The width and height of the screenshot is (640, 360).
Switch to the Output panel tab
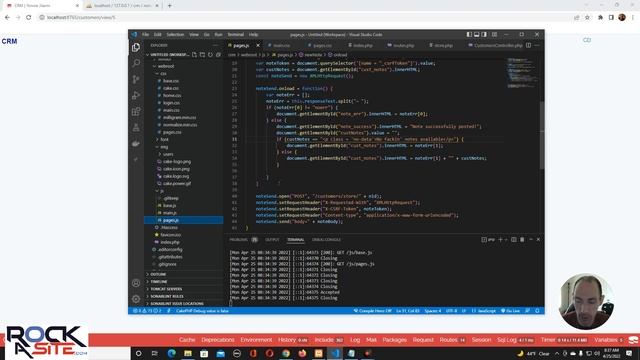point(272,240)
